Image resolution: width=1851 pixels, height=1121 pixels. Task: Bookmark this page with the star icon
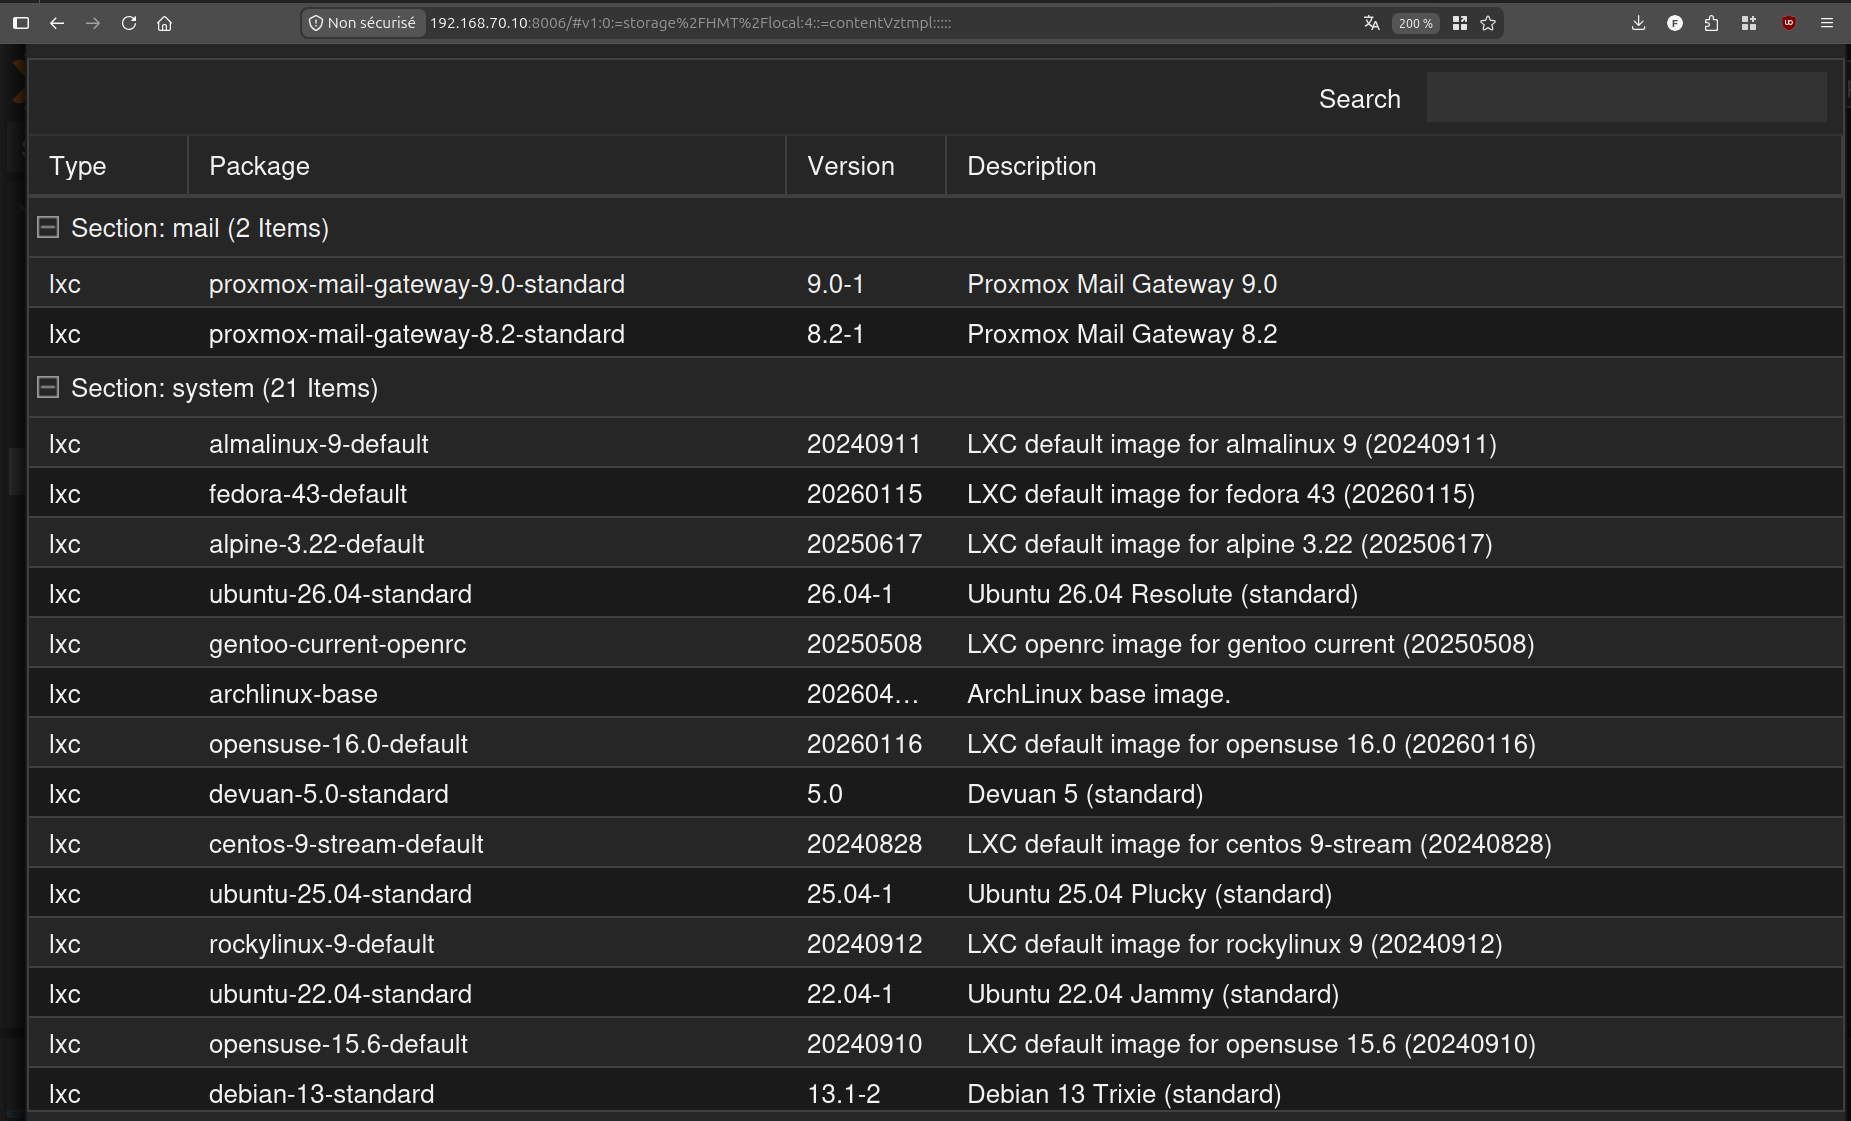coord(1488,23)
